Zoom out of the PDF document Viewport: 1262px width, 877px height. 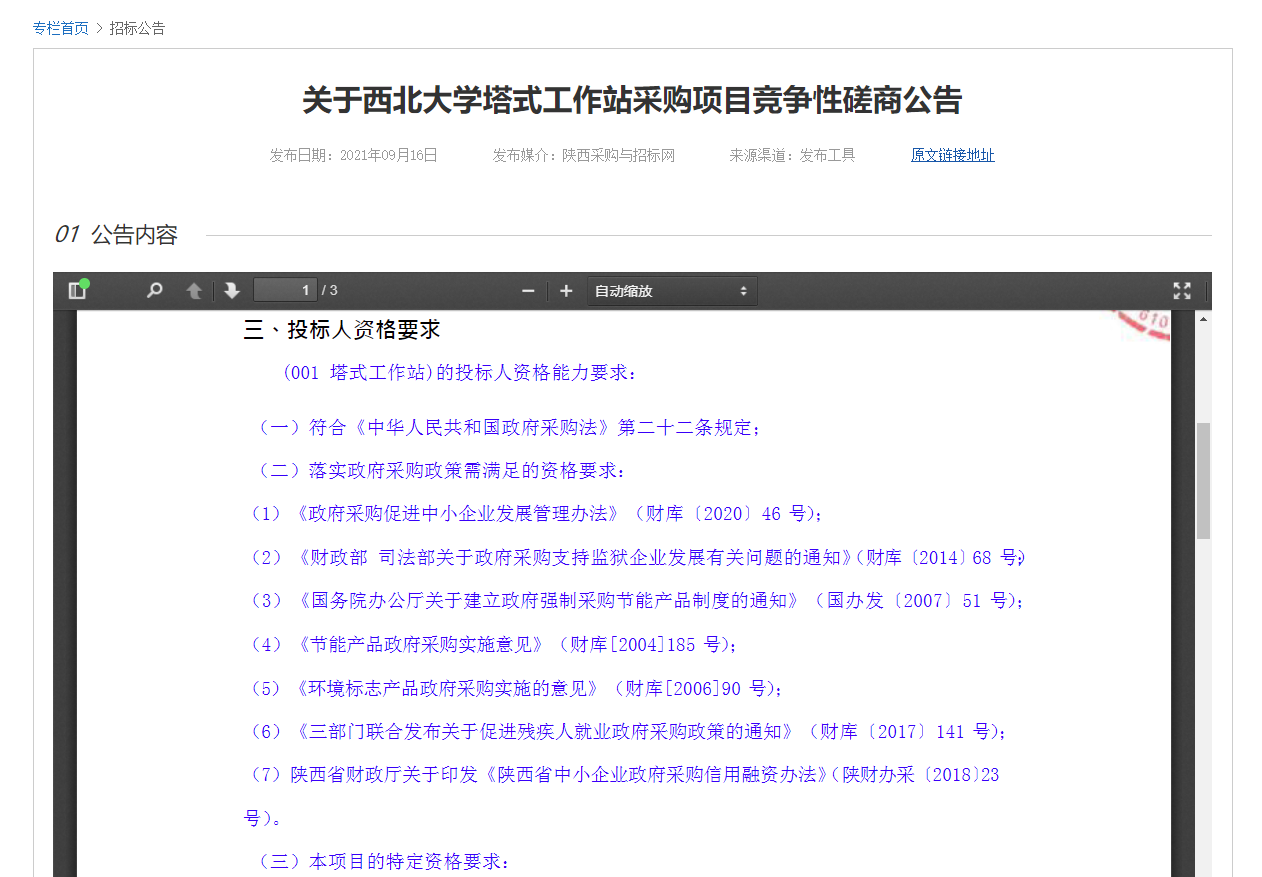528,291
